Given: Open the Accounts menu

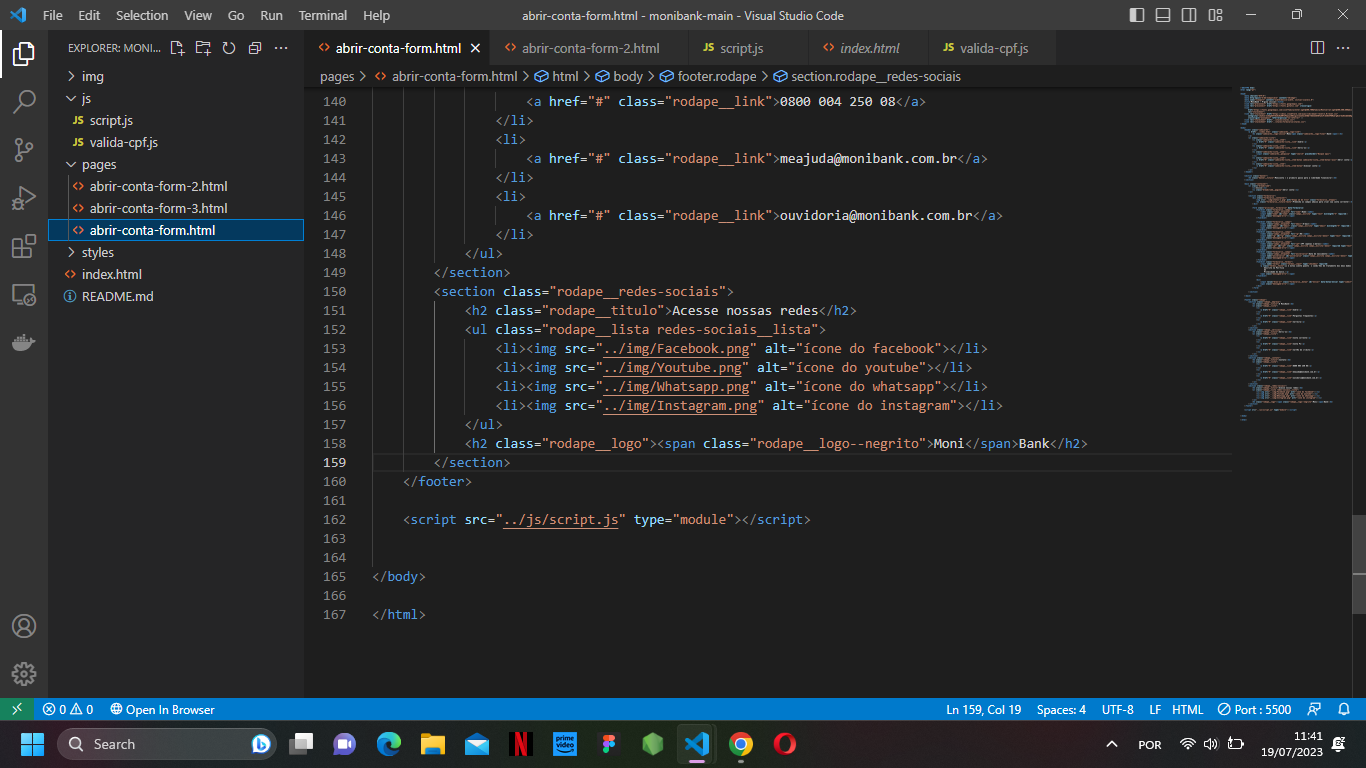Looking at the screenshot, I should pos(24,626).
